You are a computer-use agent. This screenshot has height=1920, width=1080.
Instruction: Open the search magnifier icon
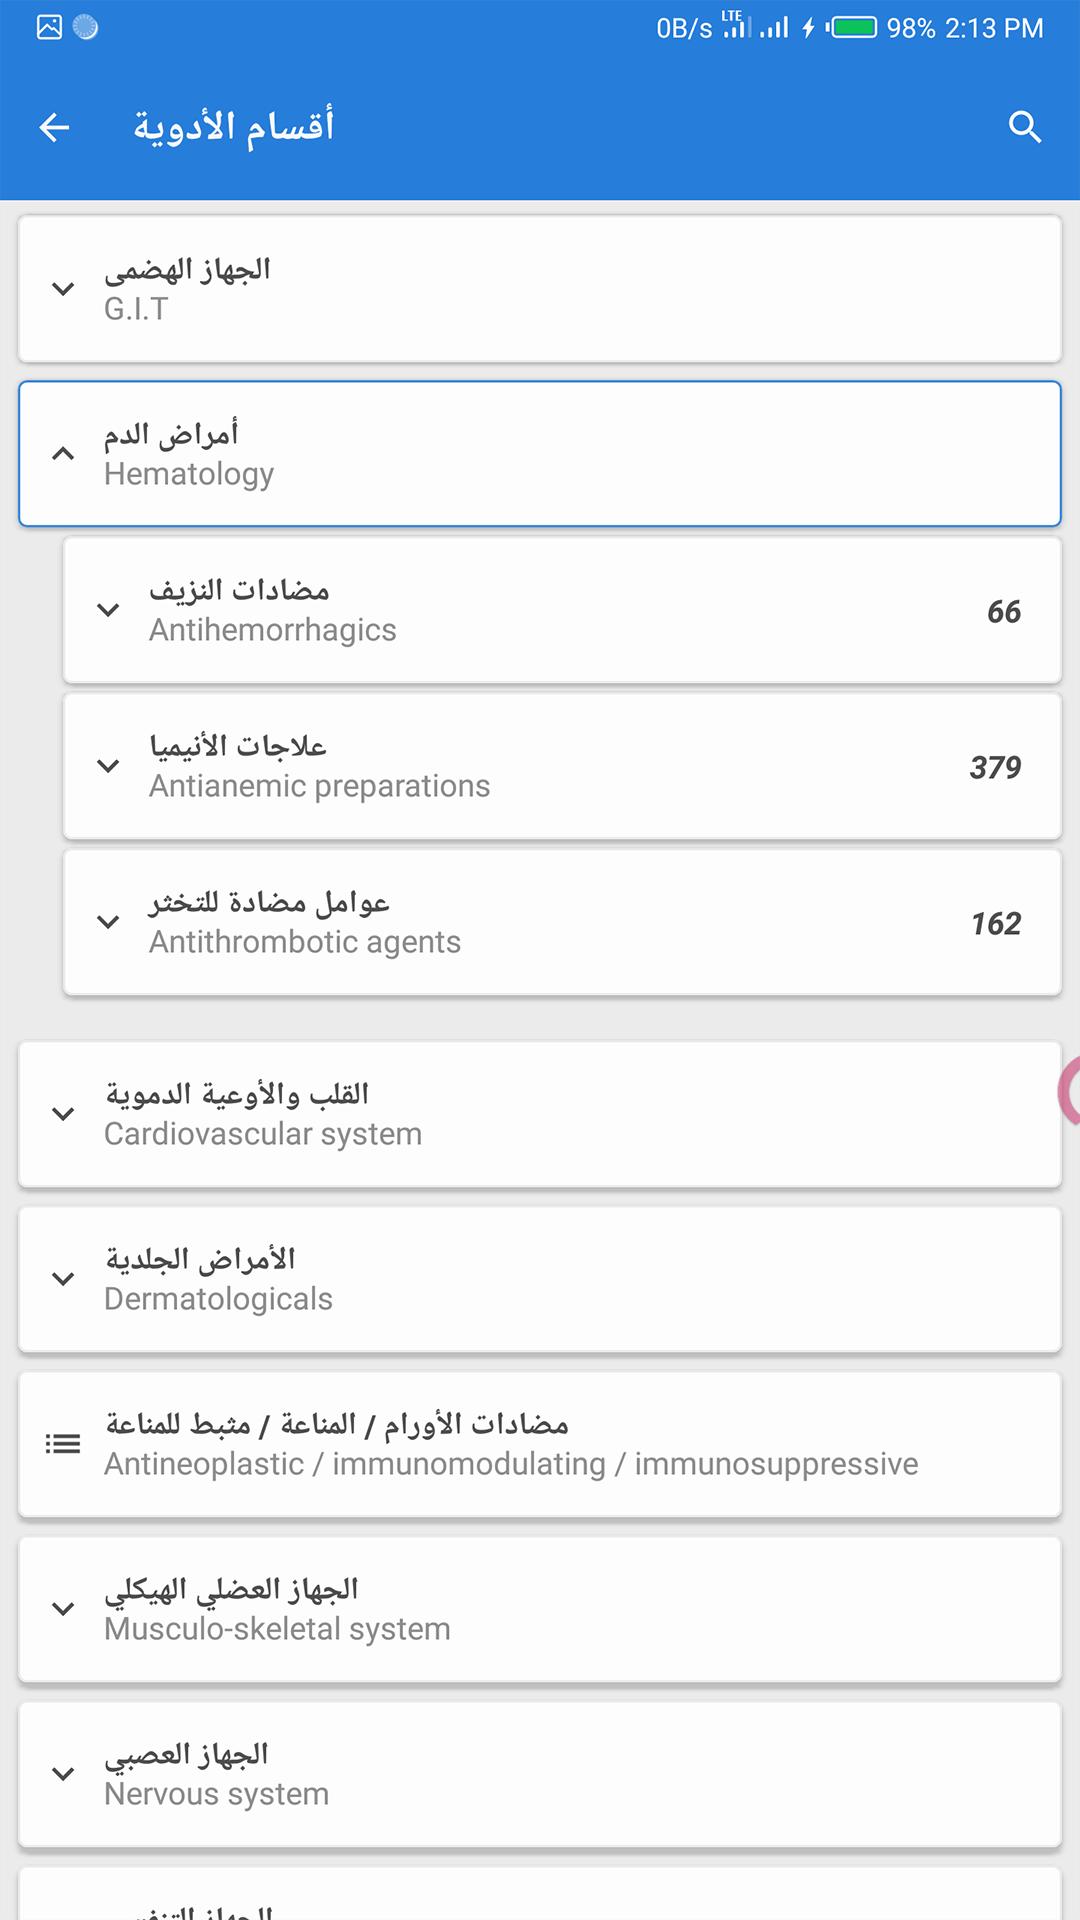pos(1025,127)
